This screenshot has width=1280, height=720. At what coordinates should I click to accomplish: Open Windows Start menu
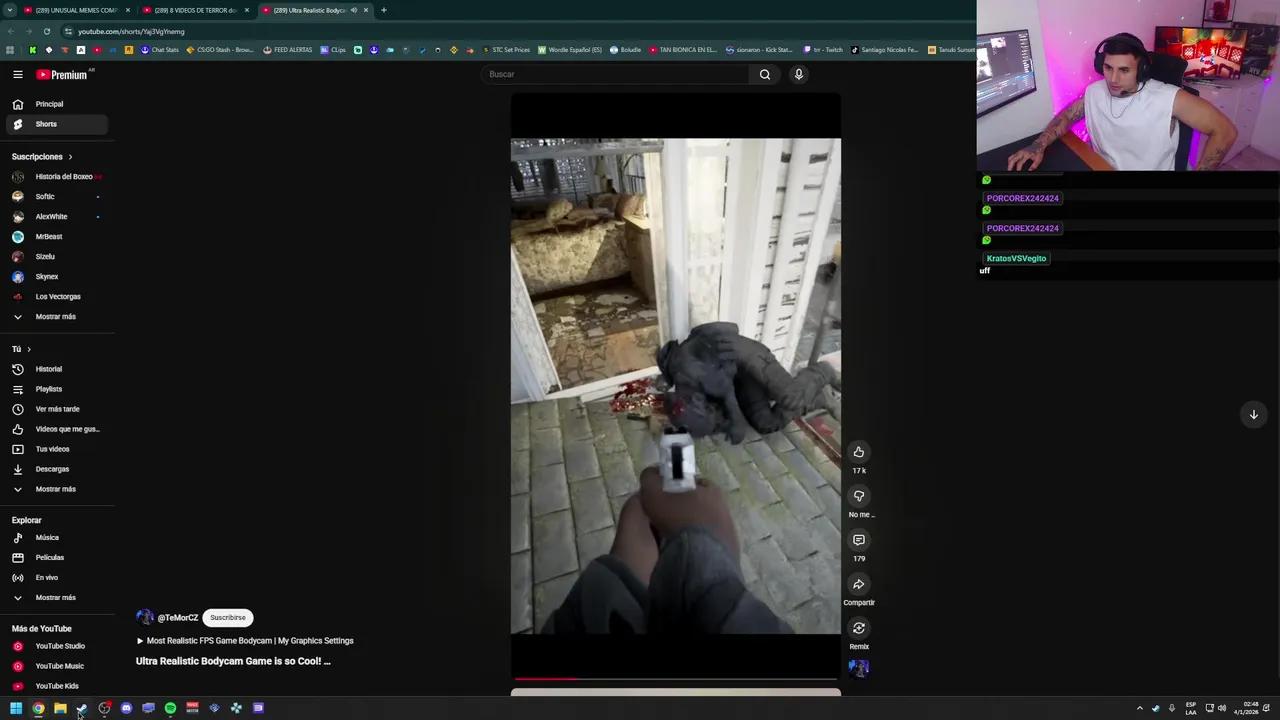click(x=16, y=708)
